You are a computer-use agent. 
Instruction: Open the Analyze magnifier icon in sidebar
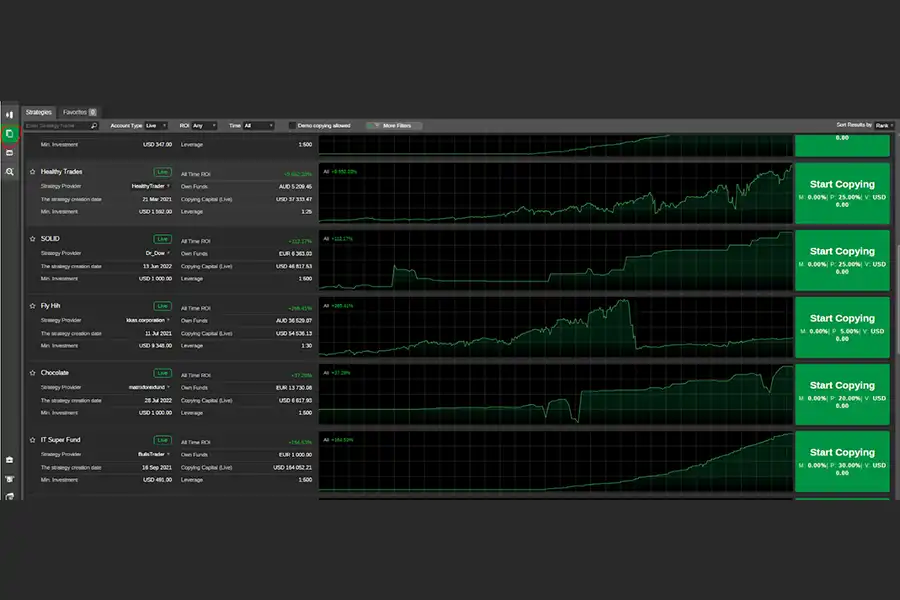pyautogui.click(x=10, y=172)
